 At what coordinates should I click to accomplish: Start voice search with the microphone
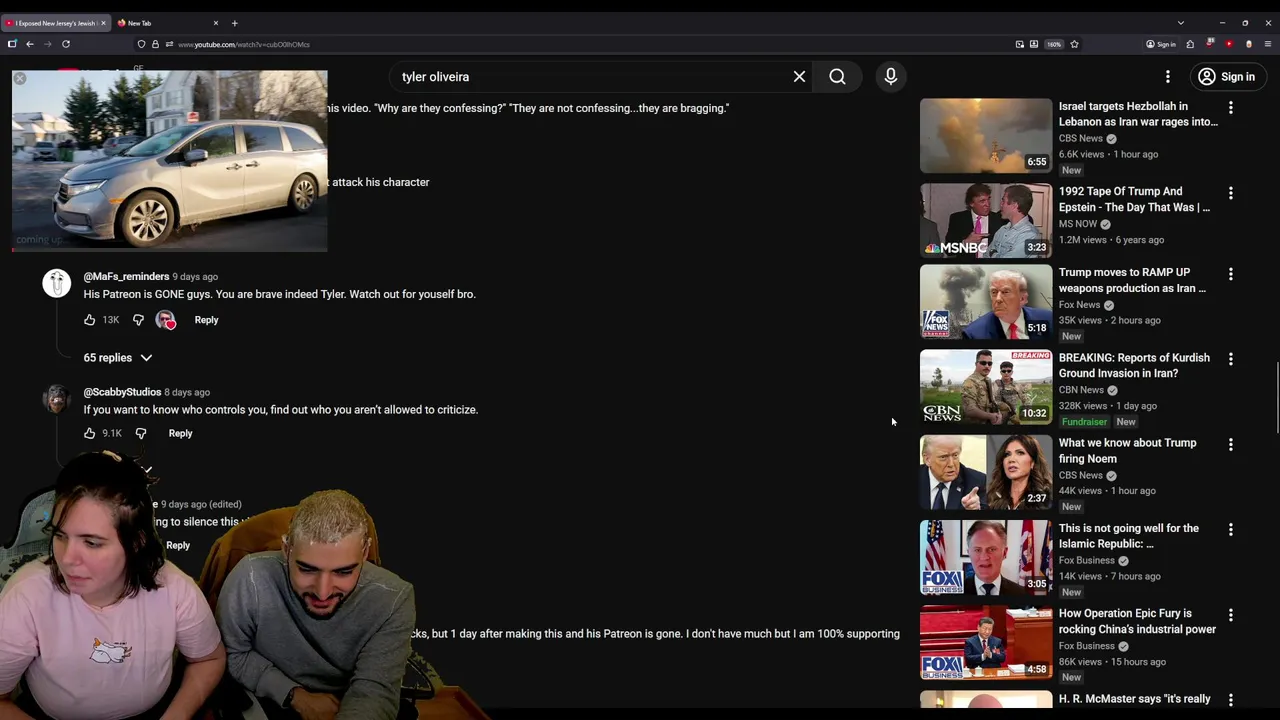click(890, 77)
